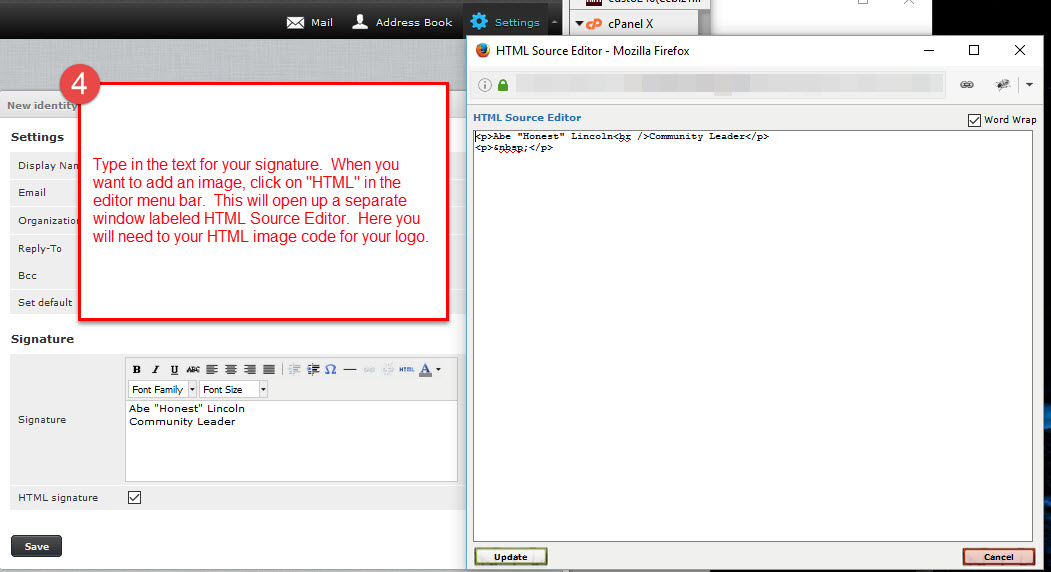Go to Address Book
The image size is (1051, 572).
pyautogui.click(x=402, y=22)
